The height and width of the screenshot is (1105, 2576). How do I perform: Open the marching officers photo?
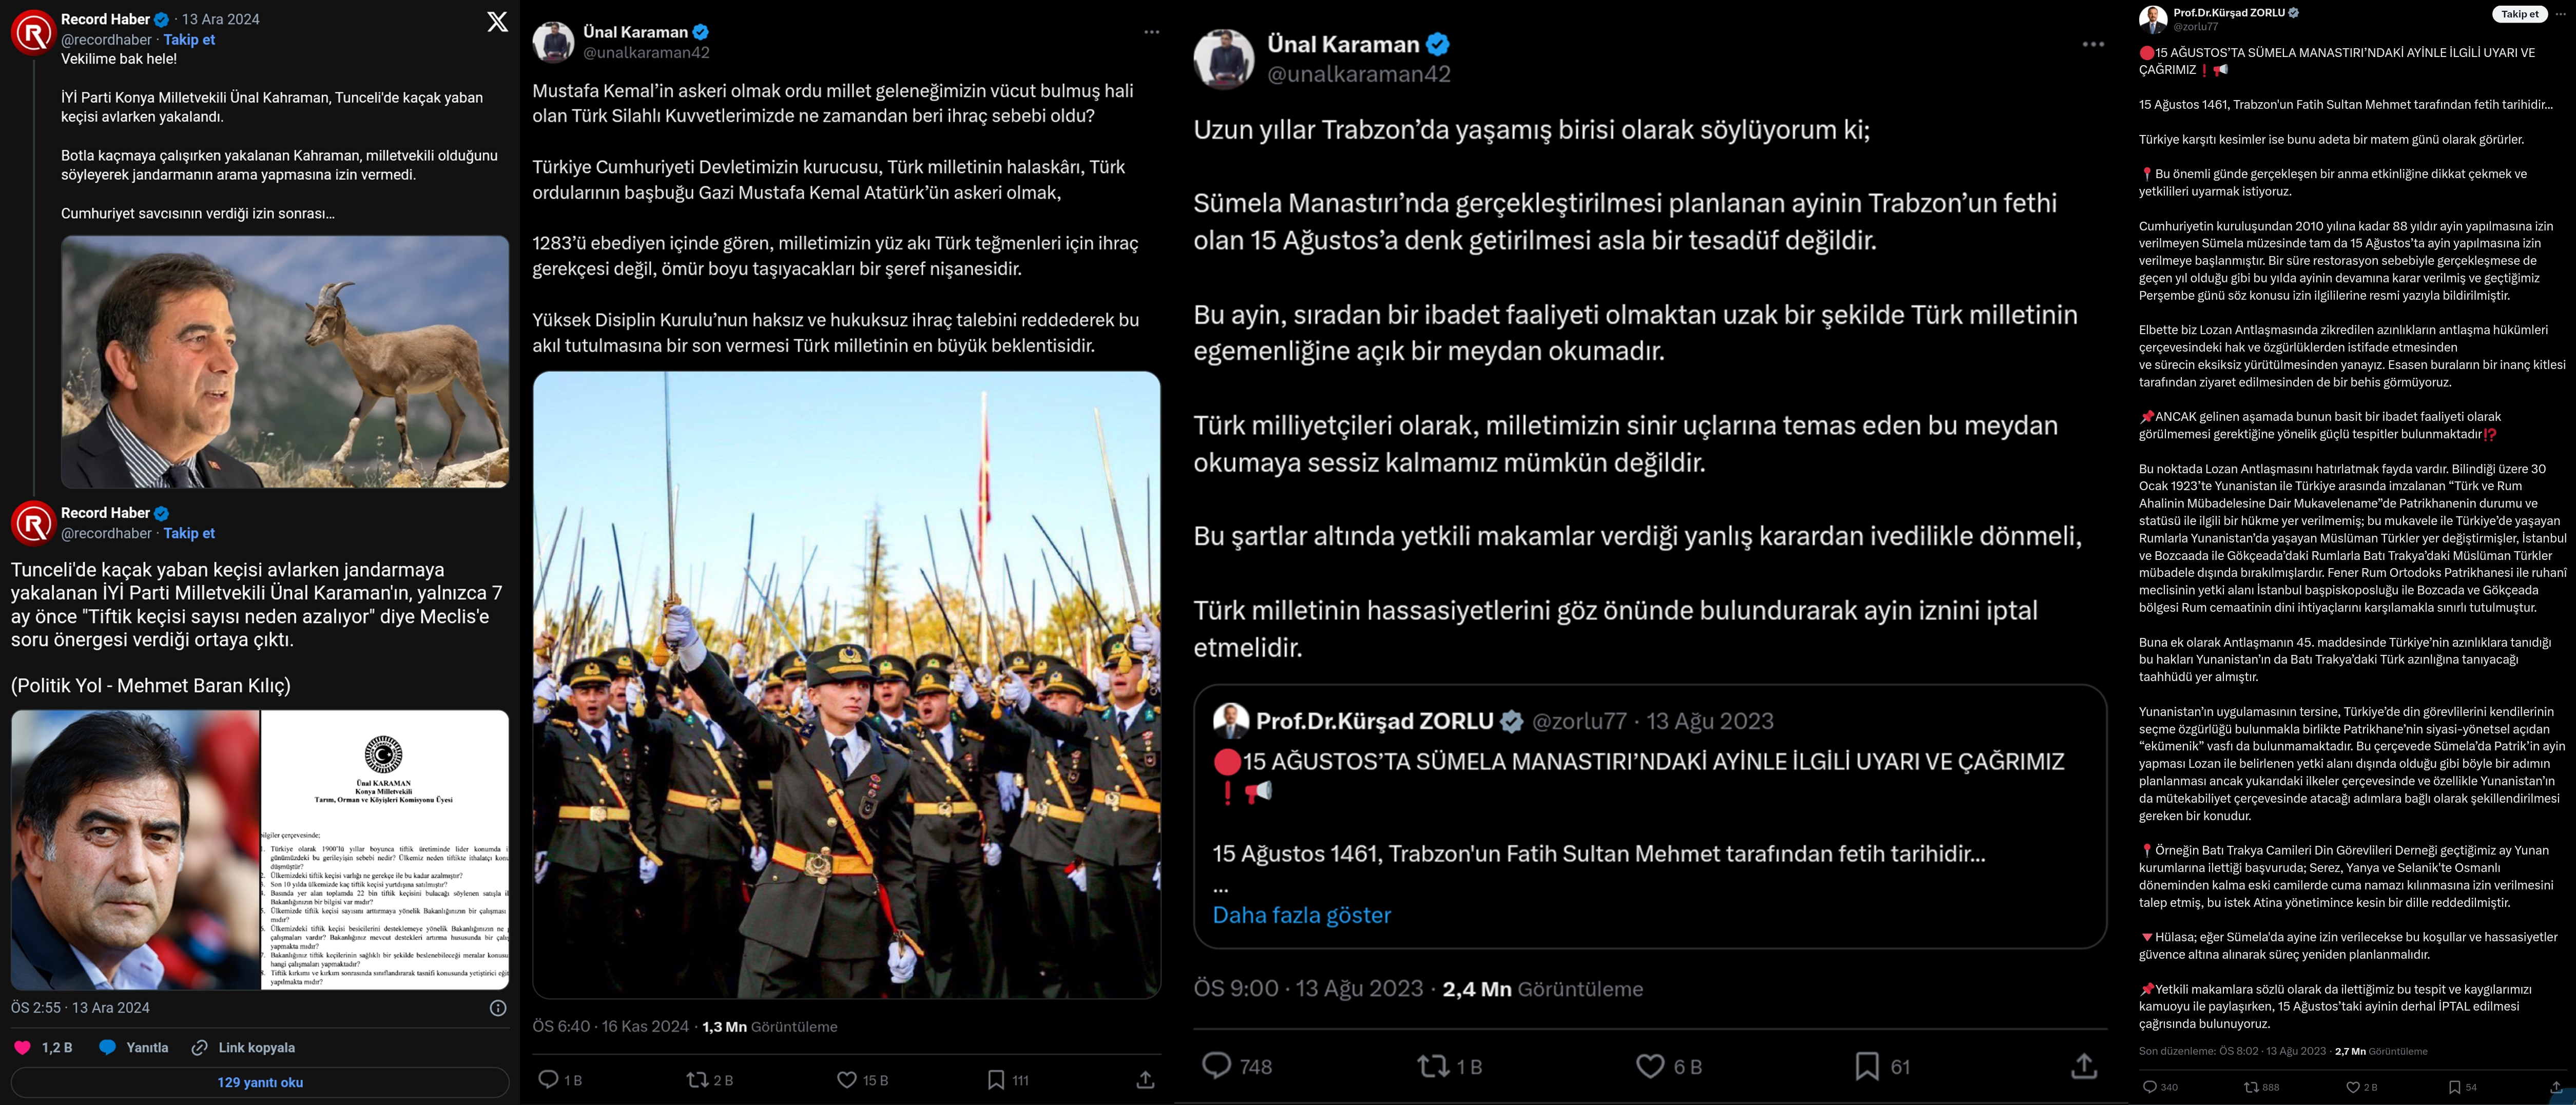pos(846,685)
